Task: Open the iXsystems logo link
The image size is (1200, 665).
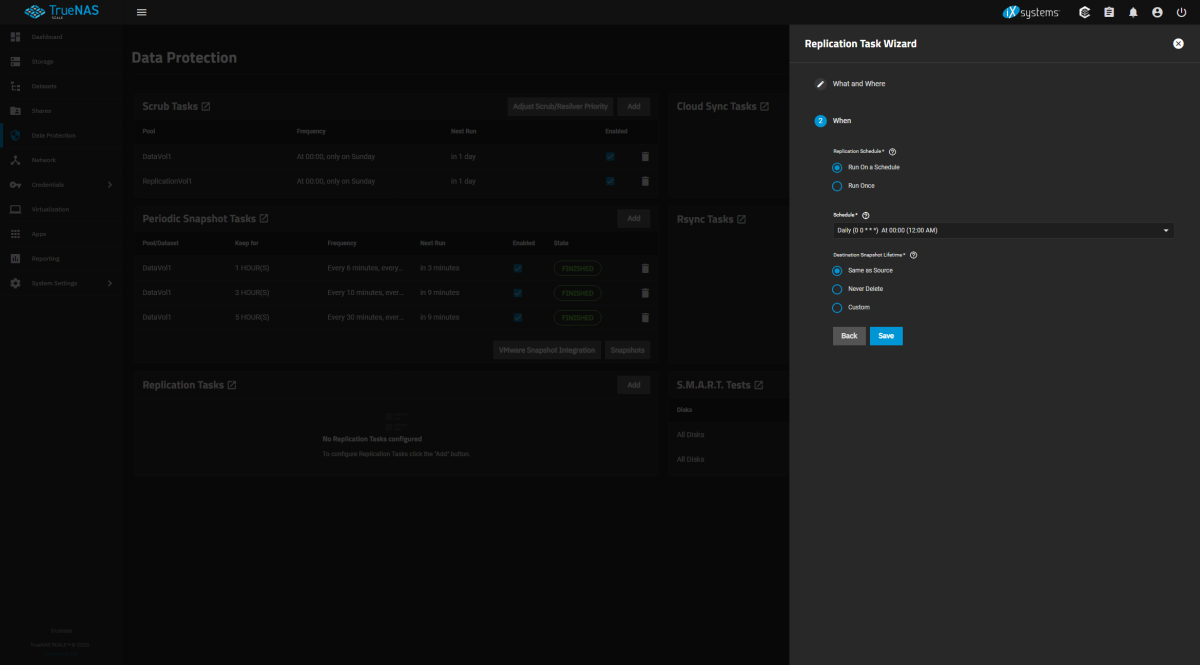Action: (1030, 12)
